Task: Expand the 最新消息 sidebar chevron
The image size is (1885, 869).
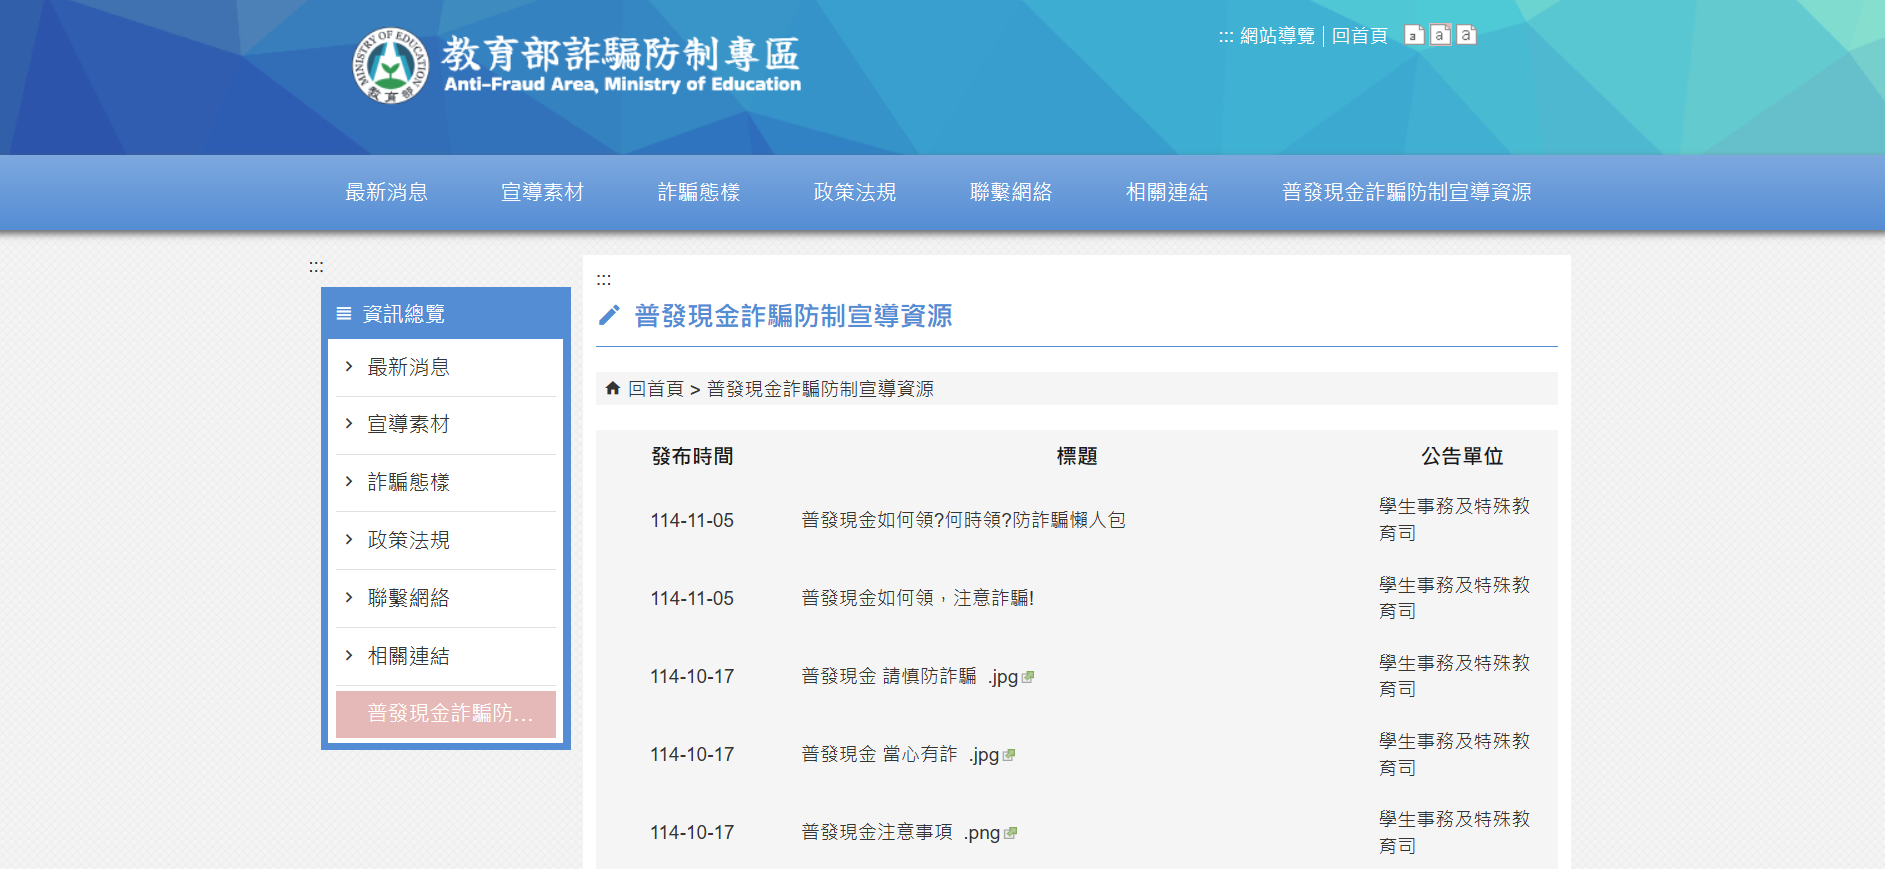Action: [349, 367]
